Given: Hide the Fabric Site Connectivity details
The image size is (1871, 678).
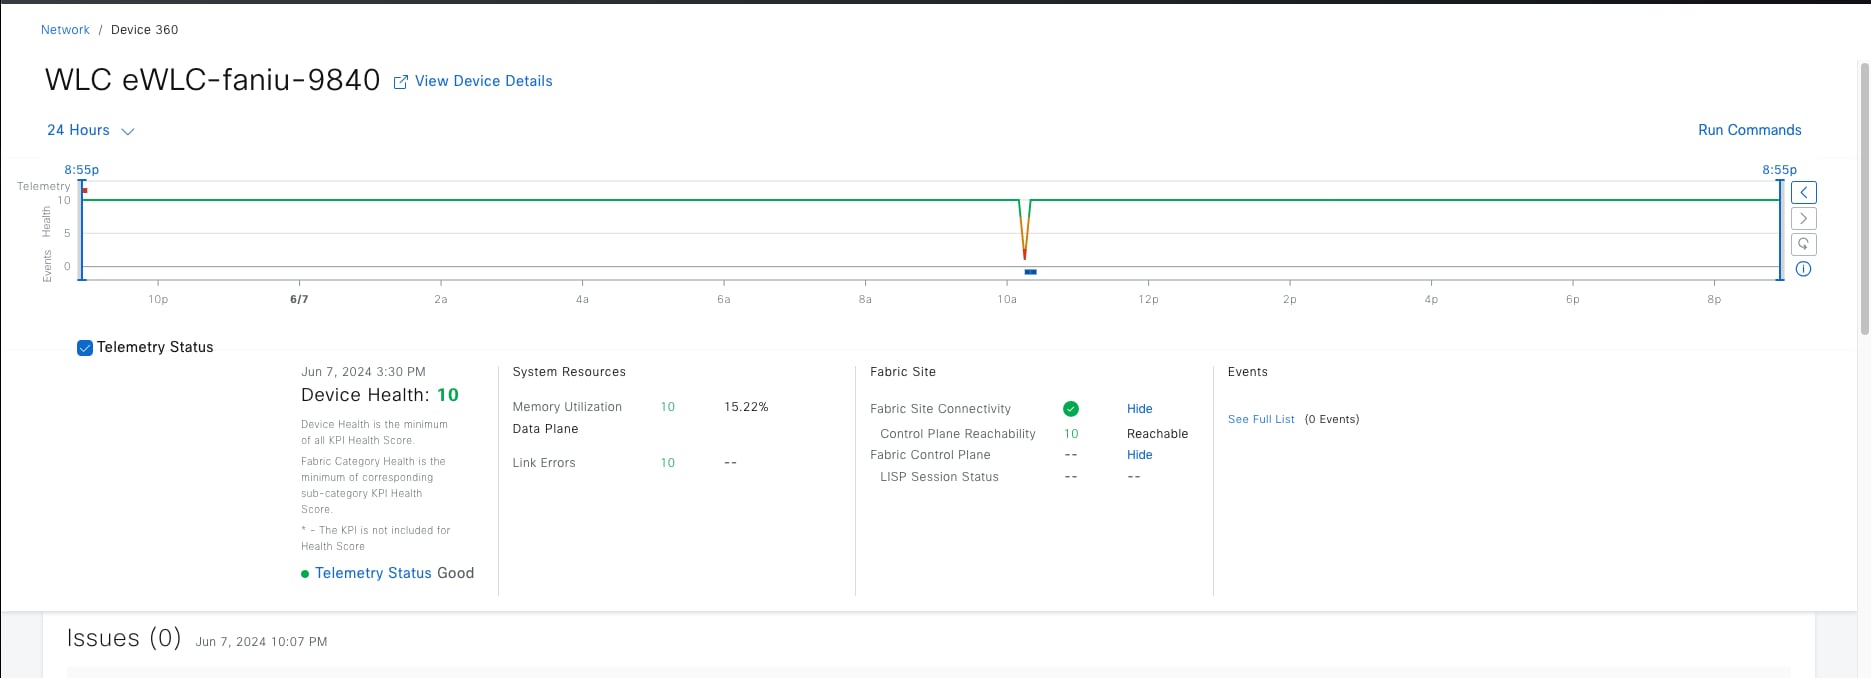Looking at the screenshot, I should tap(1139, 409).
